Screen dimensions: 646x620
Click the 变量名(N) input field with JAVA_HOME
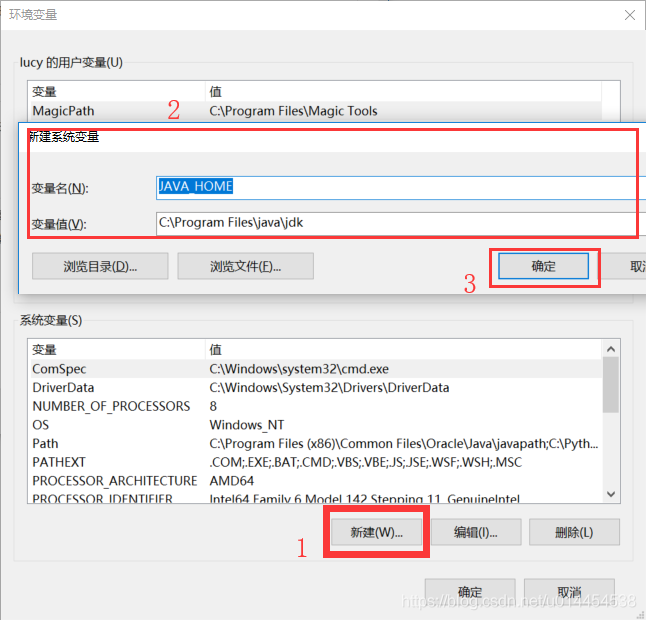(x=401, y=188)
